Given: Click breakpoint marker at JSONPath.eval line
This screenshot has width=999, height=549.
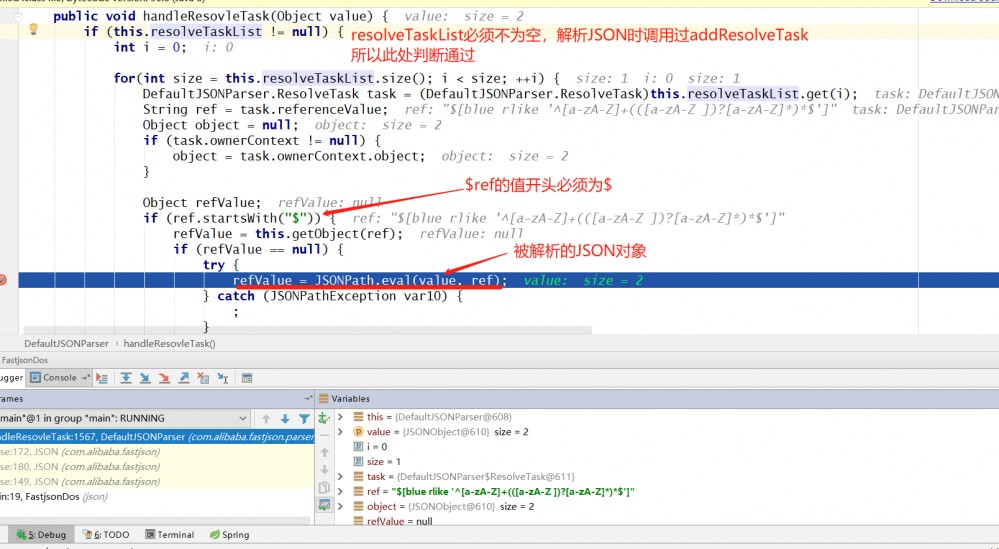Looking at the screenshot, I should [3, 280].
